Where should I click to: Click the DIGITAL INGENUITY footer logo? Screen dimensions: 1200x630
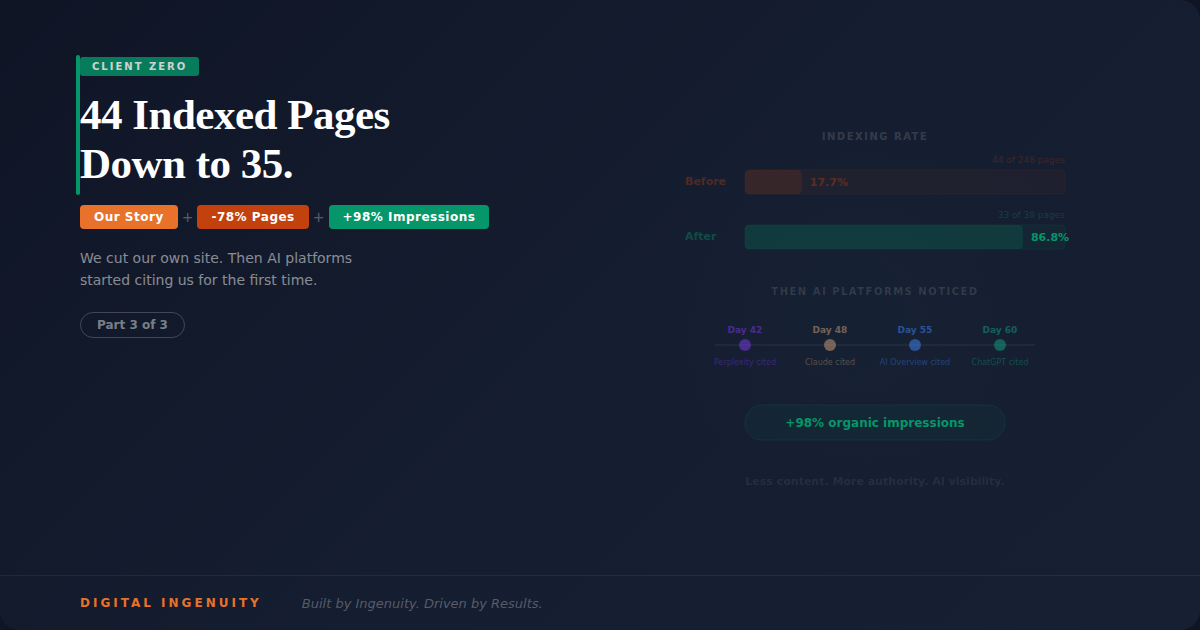pyautogui.click(x=170, y=602)
